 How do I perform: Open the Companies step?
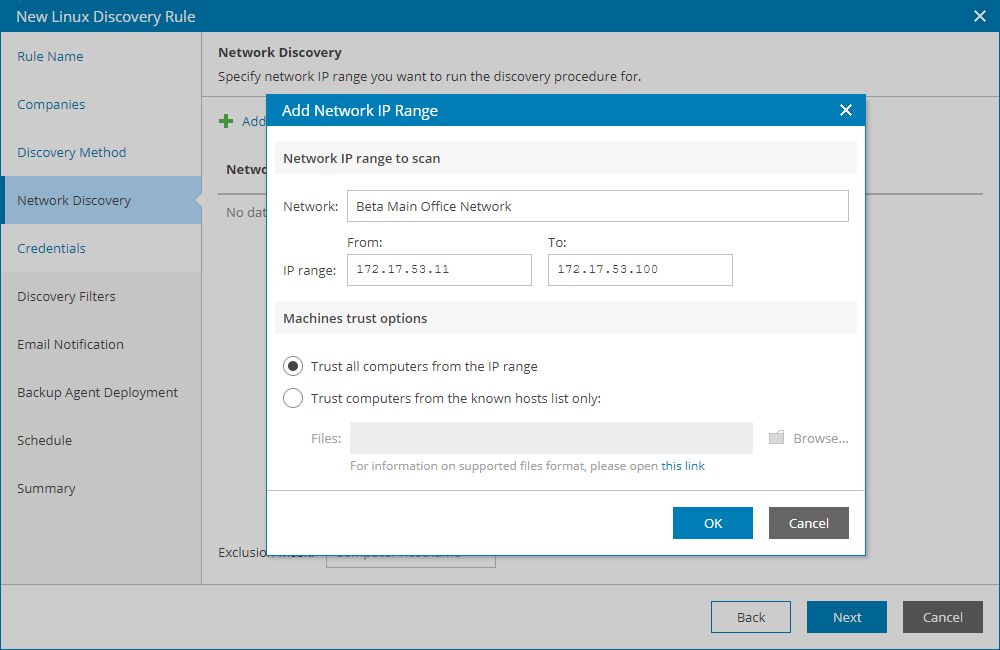pyautogui.click(x=52, y=104)
